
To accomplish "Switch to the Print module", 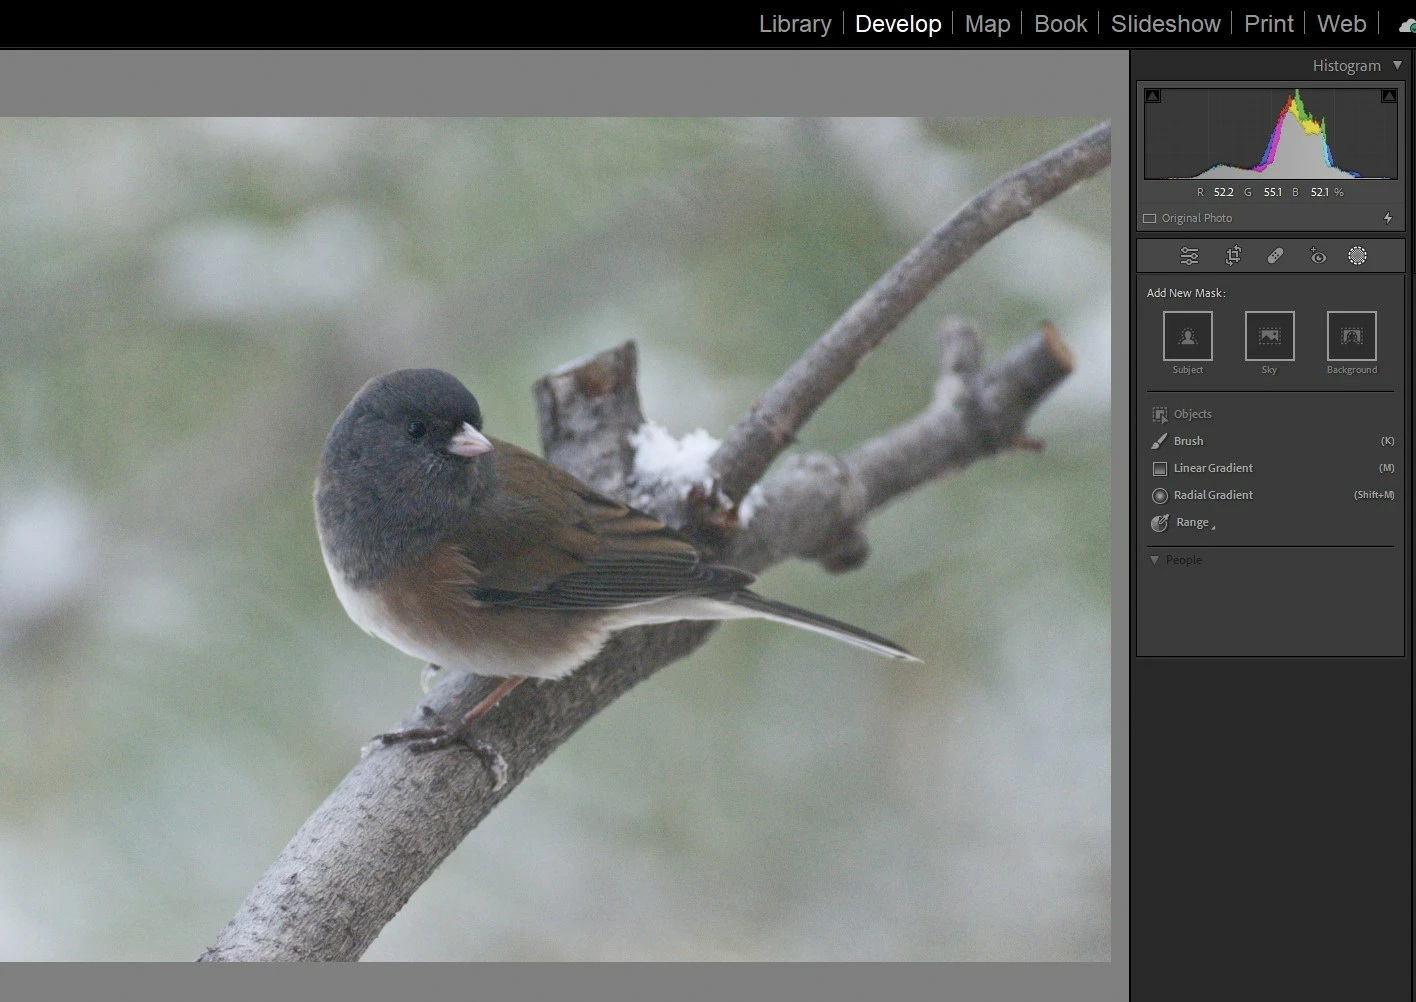I will coord(1269,24).
